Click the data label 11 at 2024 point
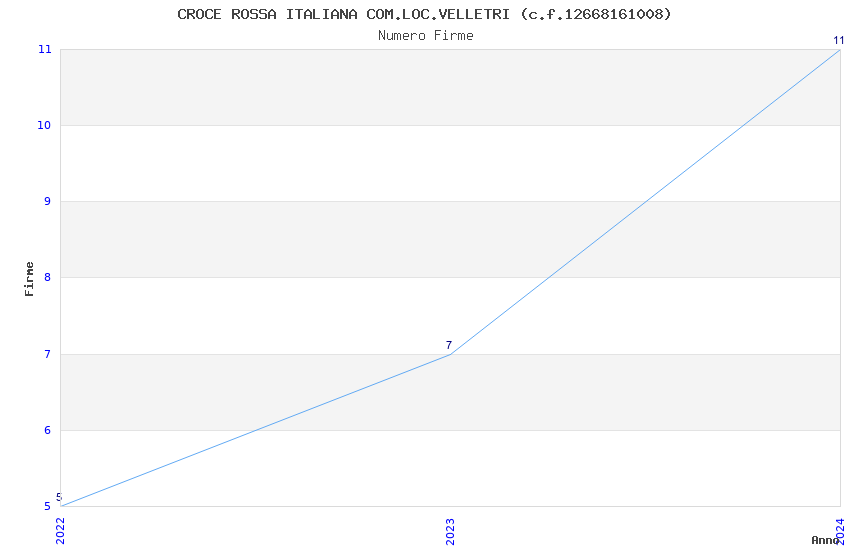The width and height of the screenshot is (850, 550). (x=839, y=40)
